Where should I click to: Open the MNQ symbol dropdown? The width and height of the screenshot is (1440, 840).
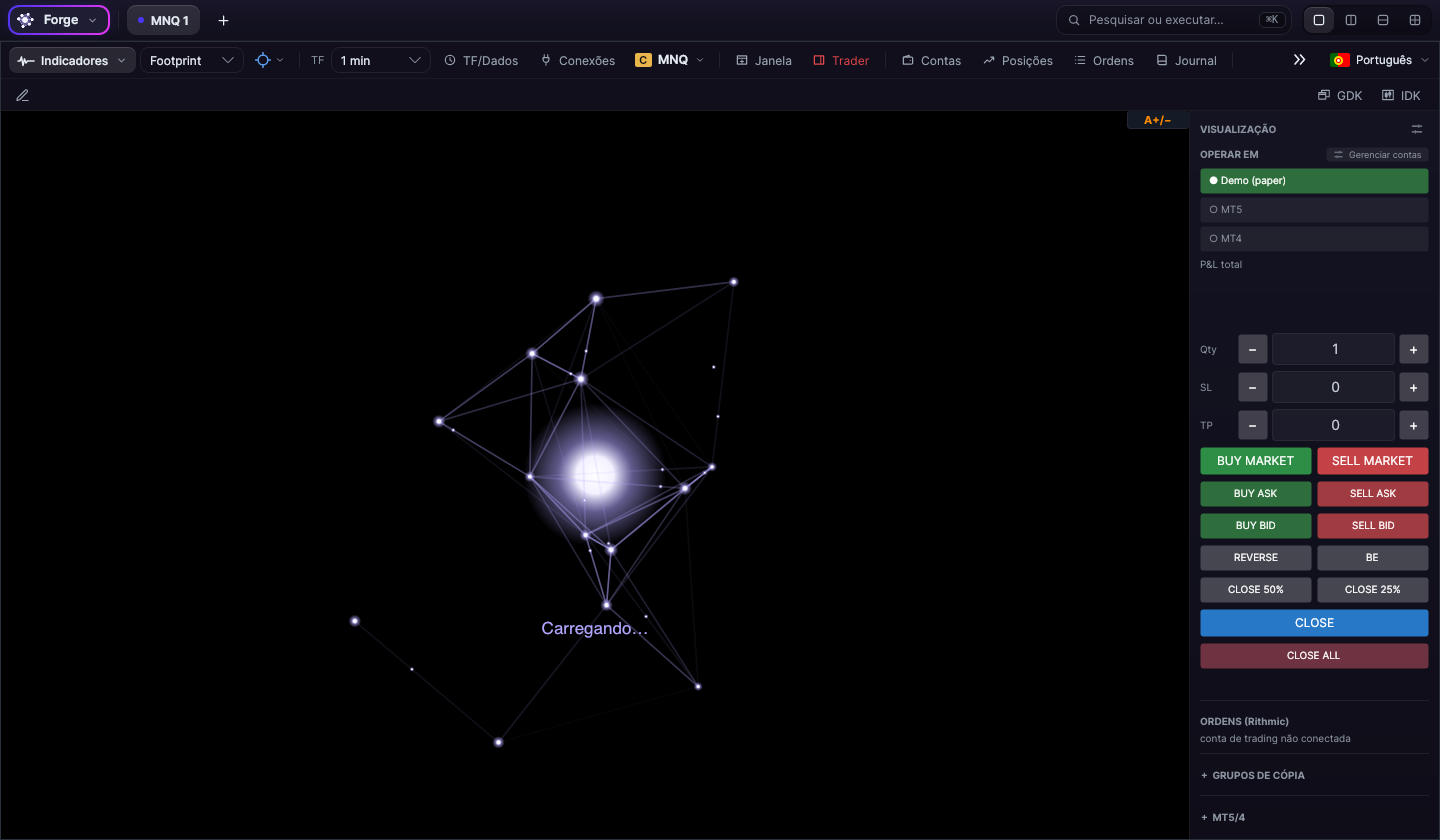coord(669,60)
